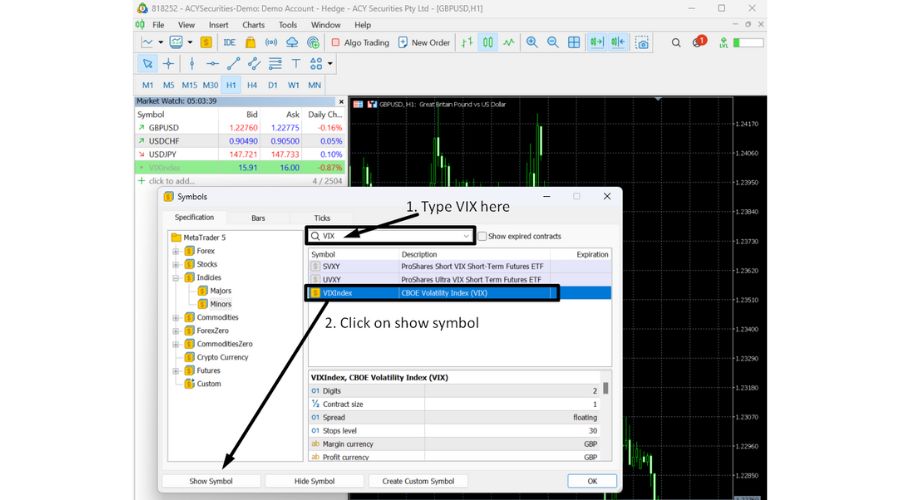Switch to H4 timeframe

coord(251,85)
